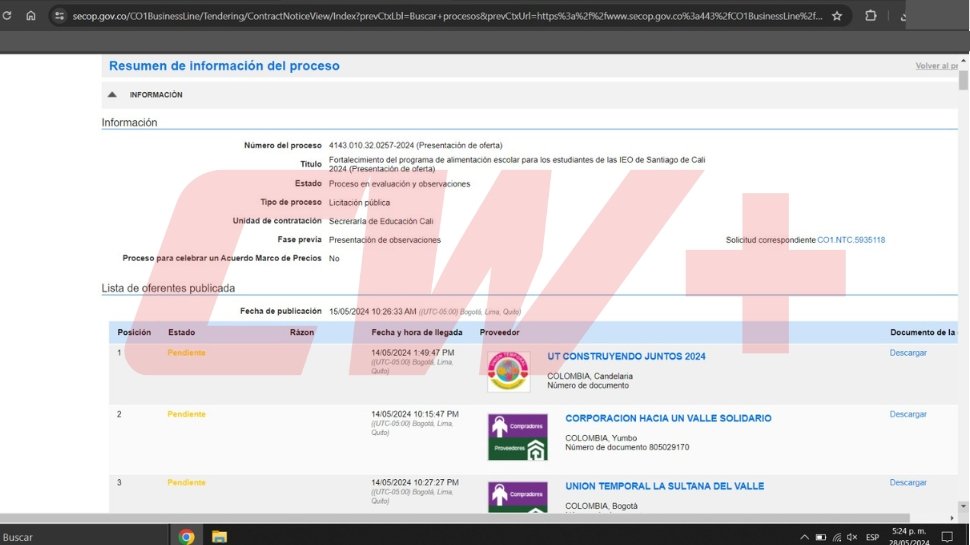The height and width of the screenshot is (545, 970).
Task: Click the battery icon in system tray
Action: click(820, 537)
